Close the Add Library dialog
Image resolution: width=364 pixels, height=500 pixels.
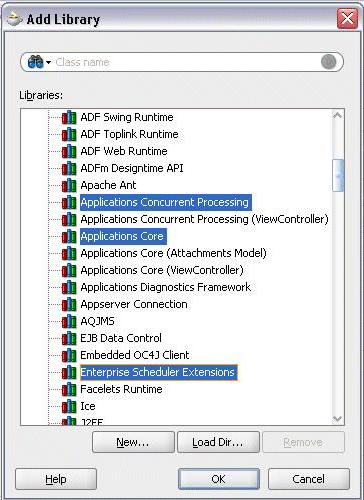click(x=347, y=18)
